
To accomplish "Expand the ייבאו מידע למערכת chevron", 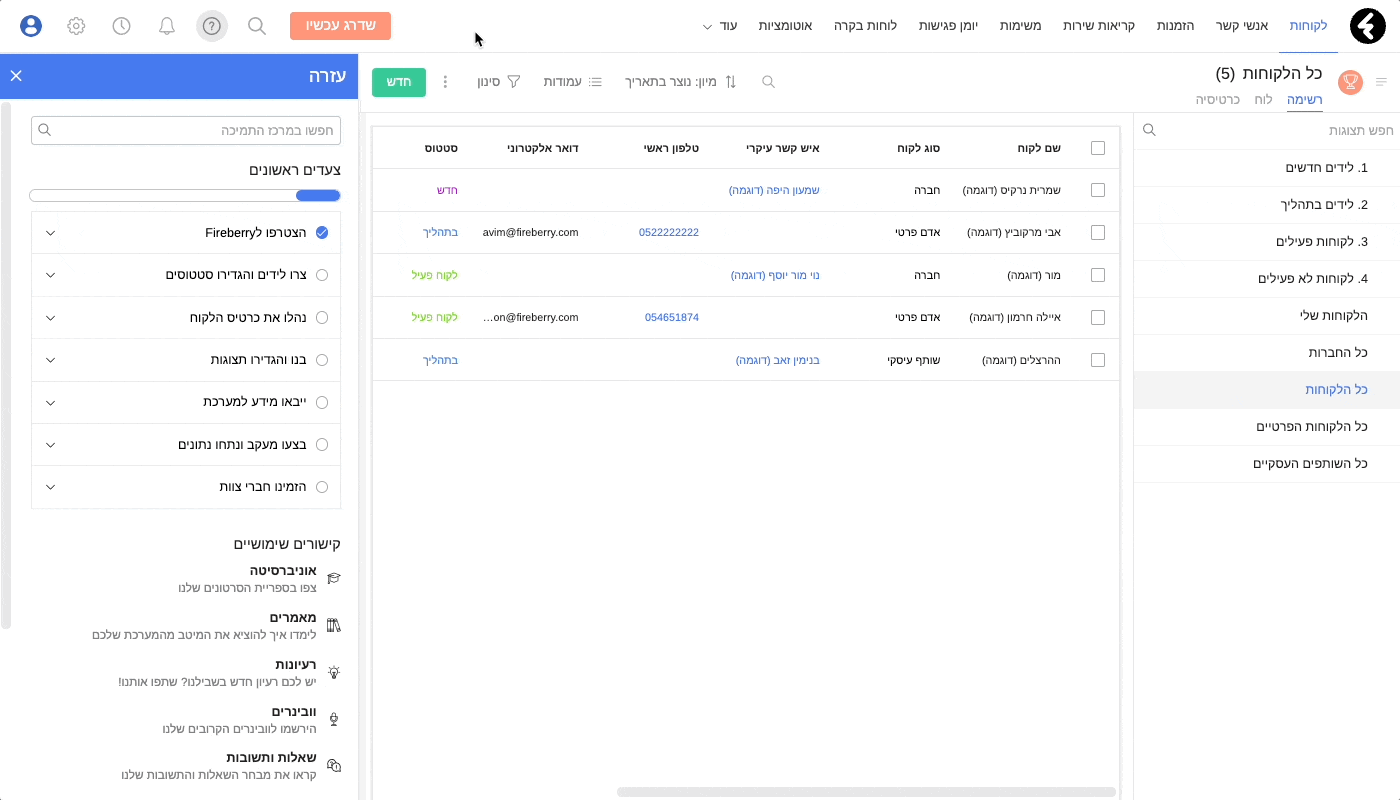I will (51, 402).
